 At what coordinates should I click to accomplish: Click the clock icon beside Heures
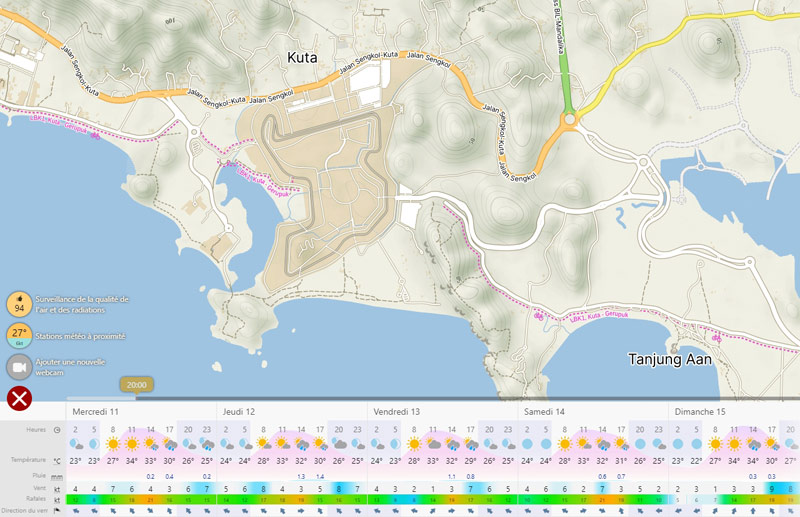pos(57,430)
